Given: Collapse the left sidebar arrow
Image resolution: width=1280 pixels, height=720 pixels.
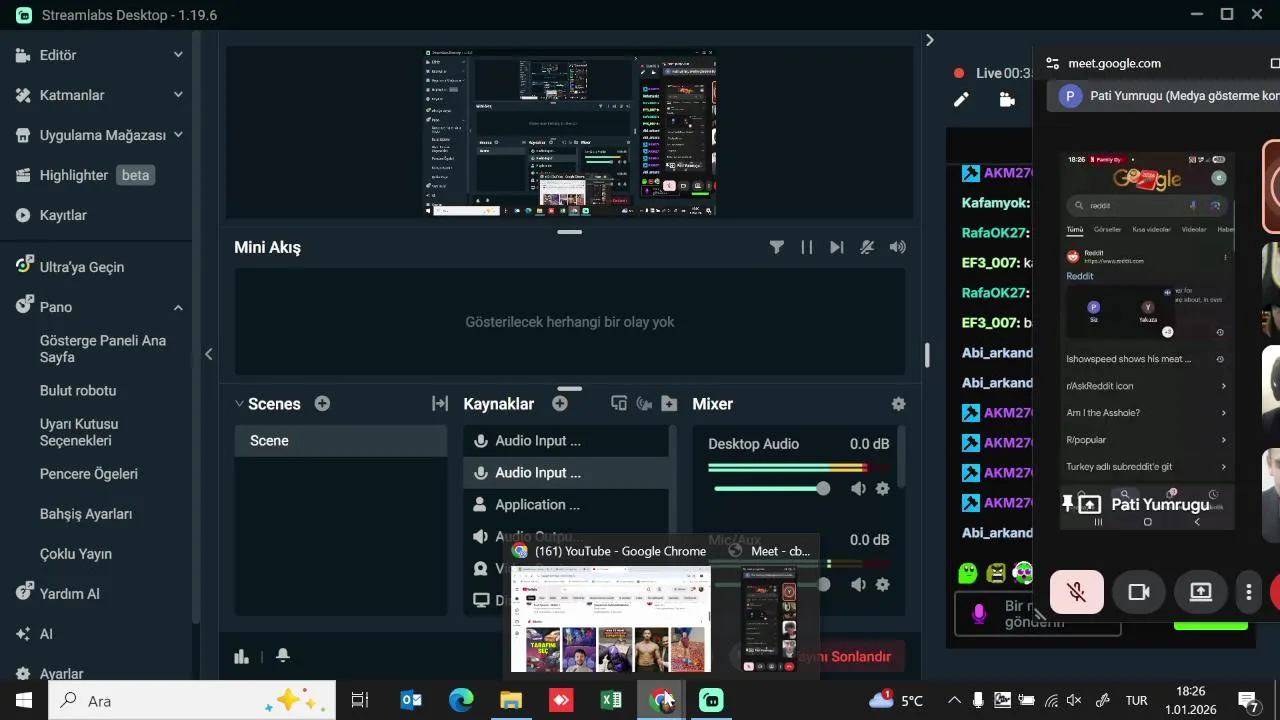Looking at the screenshot, I should click(208, 354).
